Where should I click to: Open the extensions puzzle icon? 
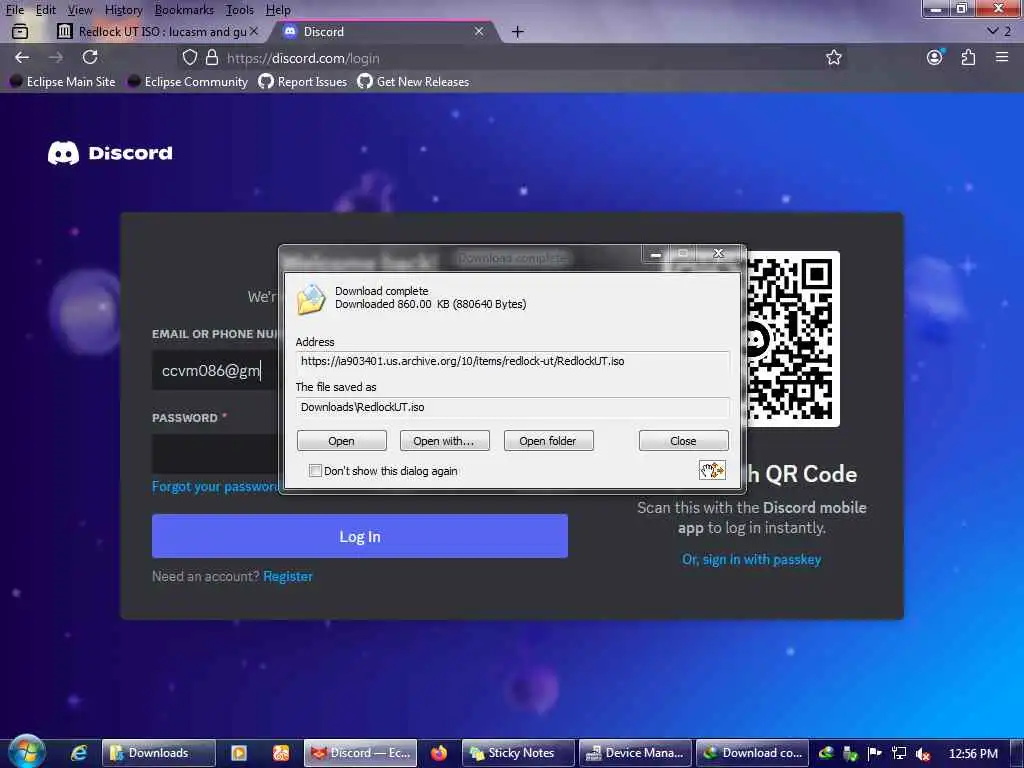coord(968,57)
